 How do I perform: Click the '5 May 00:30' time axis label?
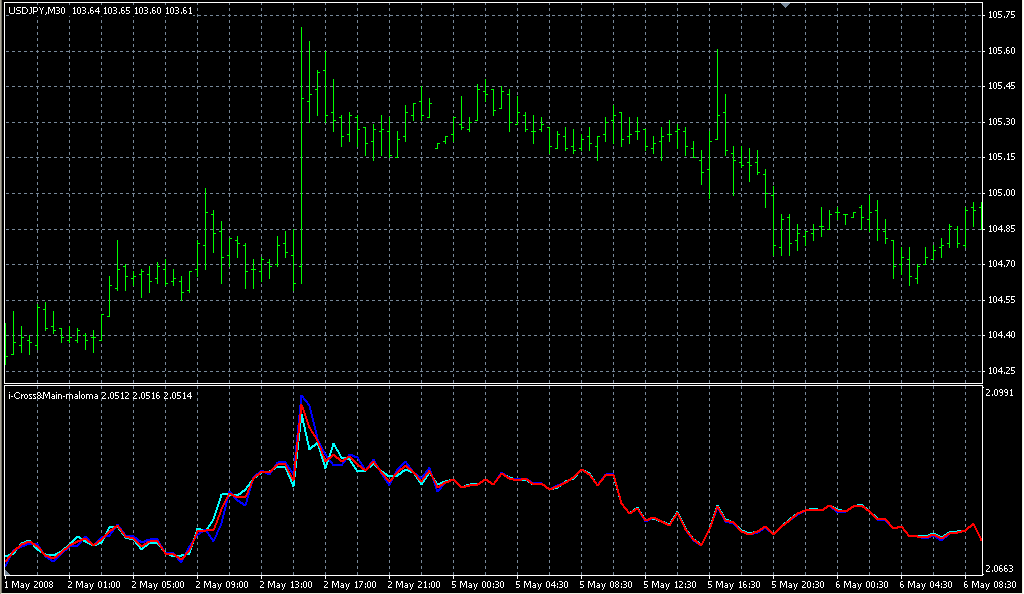coord(479,584)
